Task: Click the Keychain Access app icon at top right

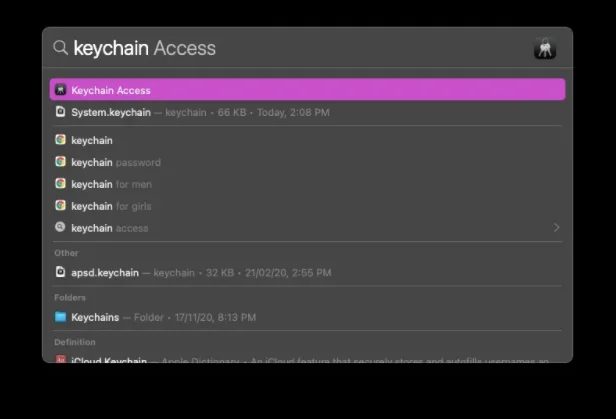Action: [x=545, y=48]
